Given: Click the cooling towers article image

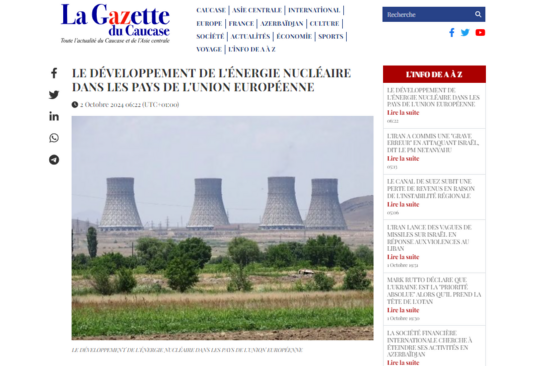Looking at the screenshot, I should [x=223, y=228].
